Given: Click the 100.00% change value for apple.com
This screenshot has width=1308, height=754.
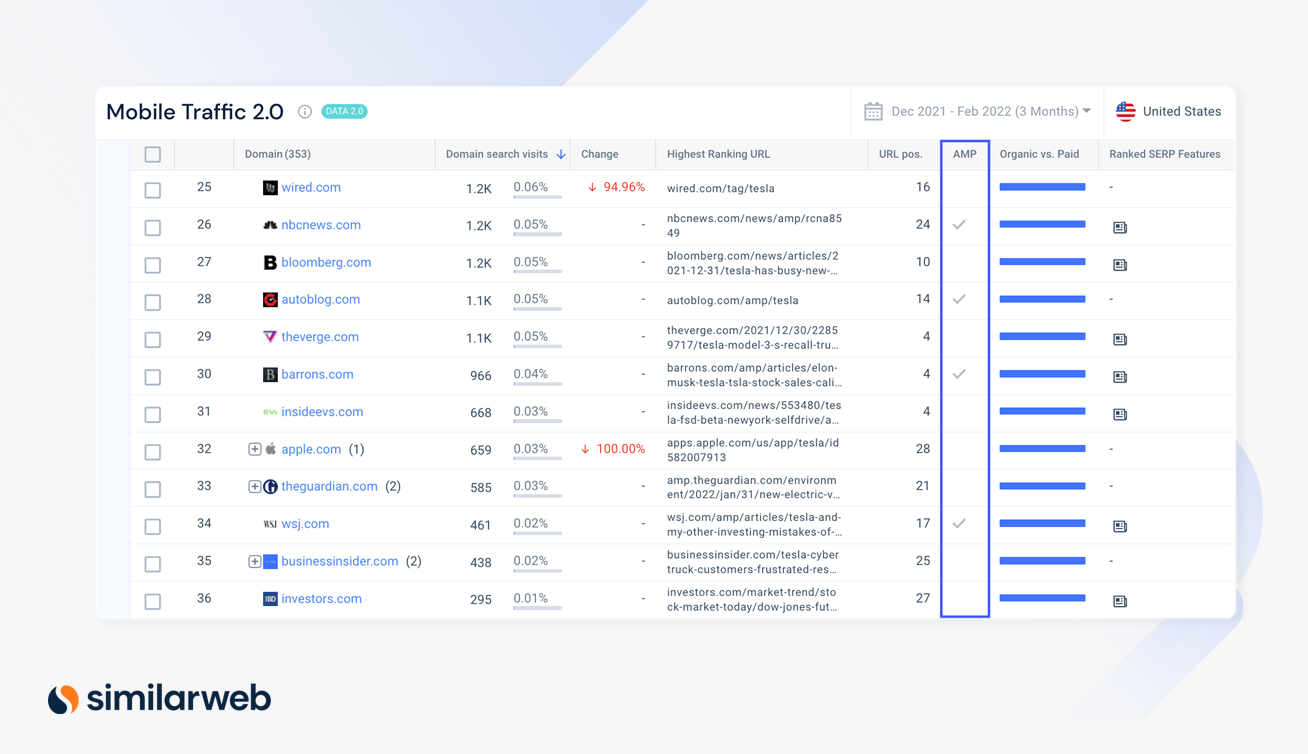Looking at the screenshot, I should pos(613,449).
